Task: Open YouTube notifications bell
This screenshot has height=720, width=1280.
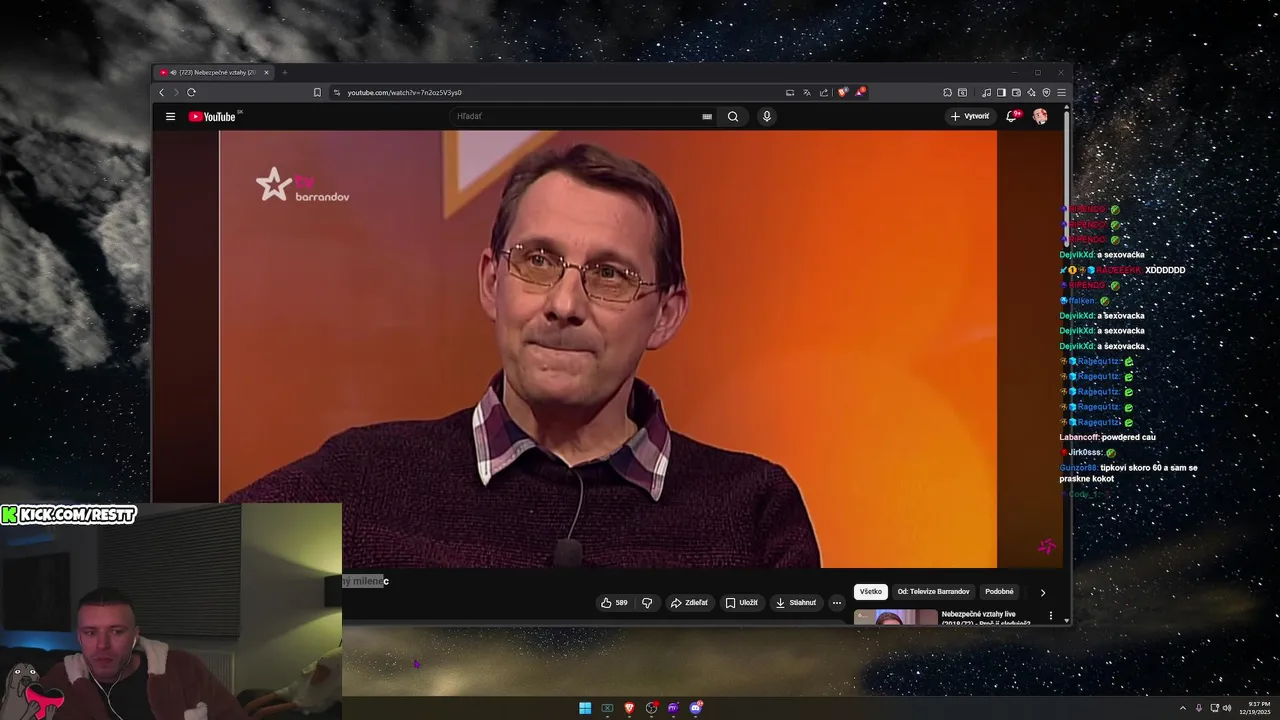Action: click(x=1012, y=116)
